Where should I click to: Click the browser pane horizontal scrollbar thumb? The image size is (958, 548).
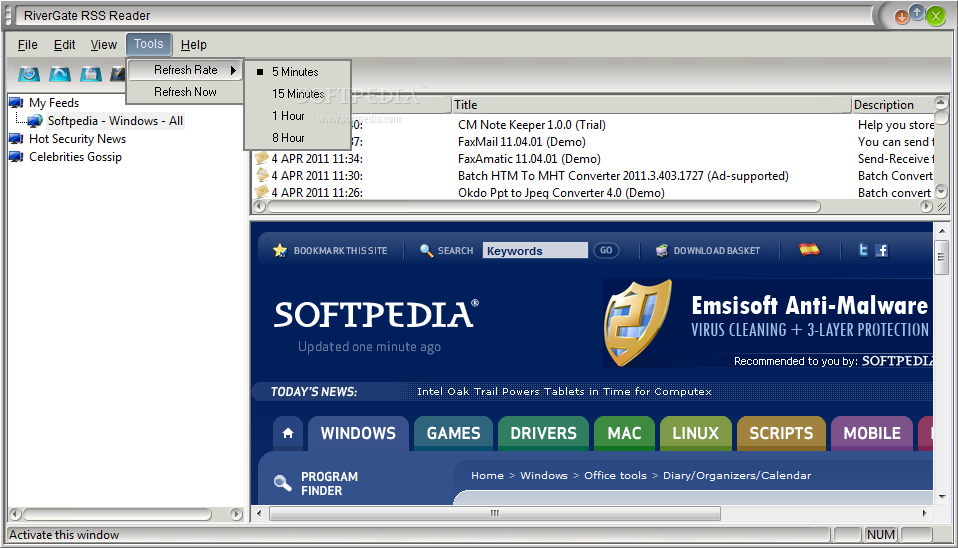point(495,513)
